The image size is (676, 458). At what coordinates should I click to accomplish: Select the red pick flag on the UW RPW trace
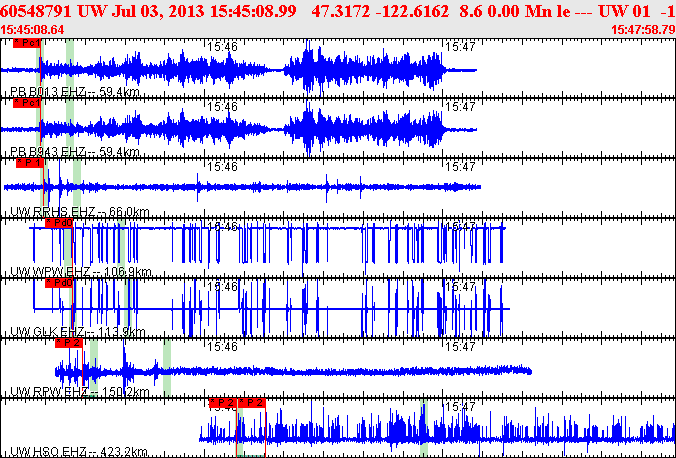tap(69, 342)
